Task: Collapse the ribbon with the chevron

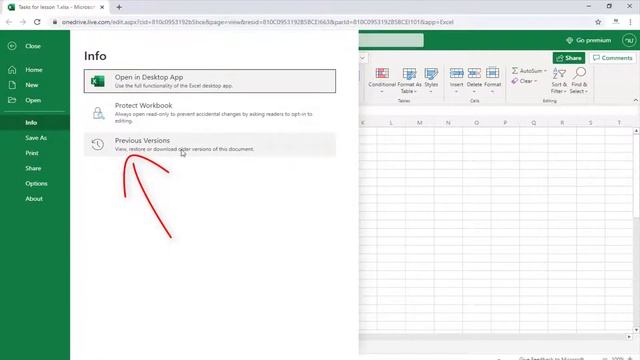Action: (635, 100)
